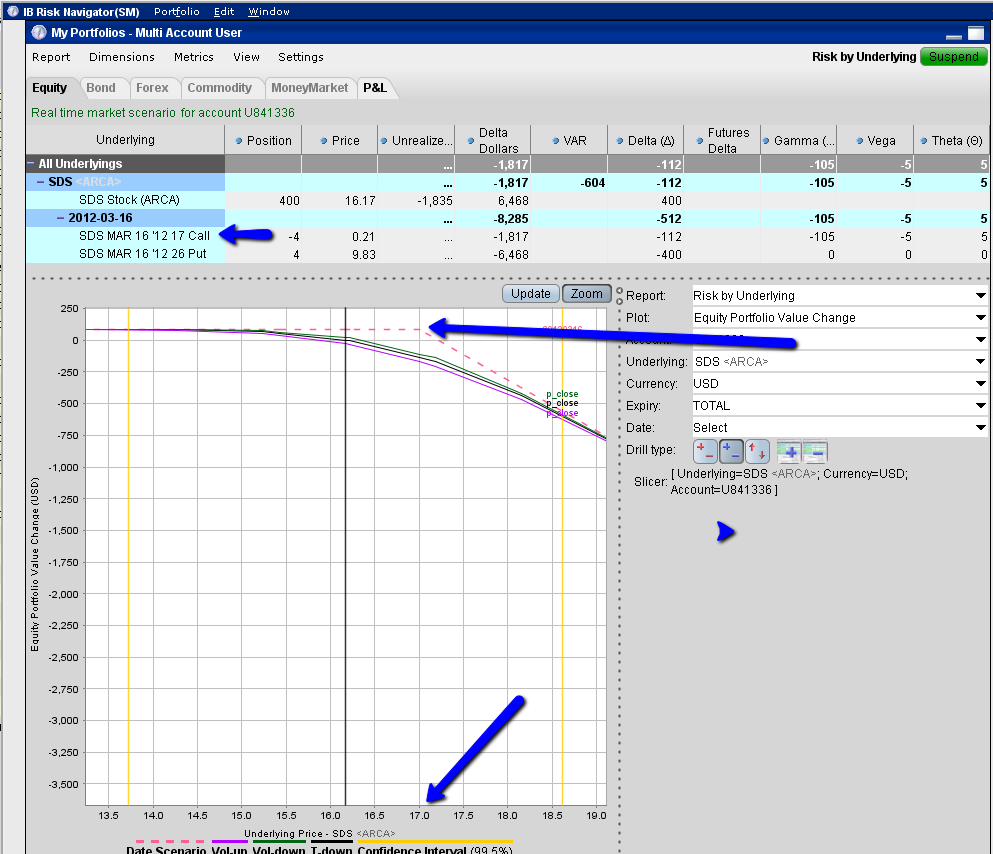Switch to the Bond tab
The width and height of the screenshot is (993, 854).
[x=101, y=88]
